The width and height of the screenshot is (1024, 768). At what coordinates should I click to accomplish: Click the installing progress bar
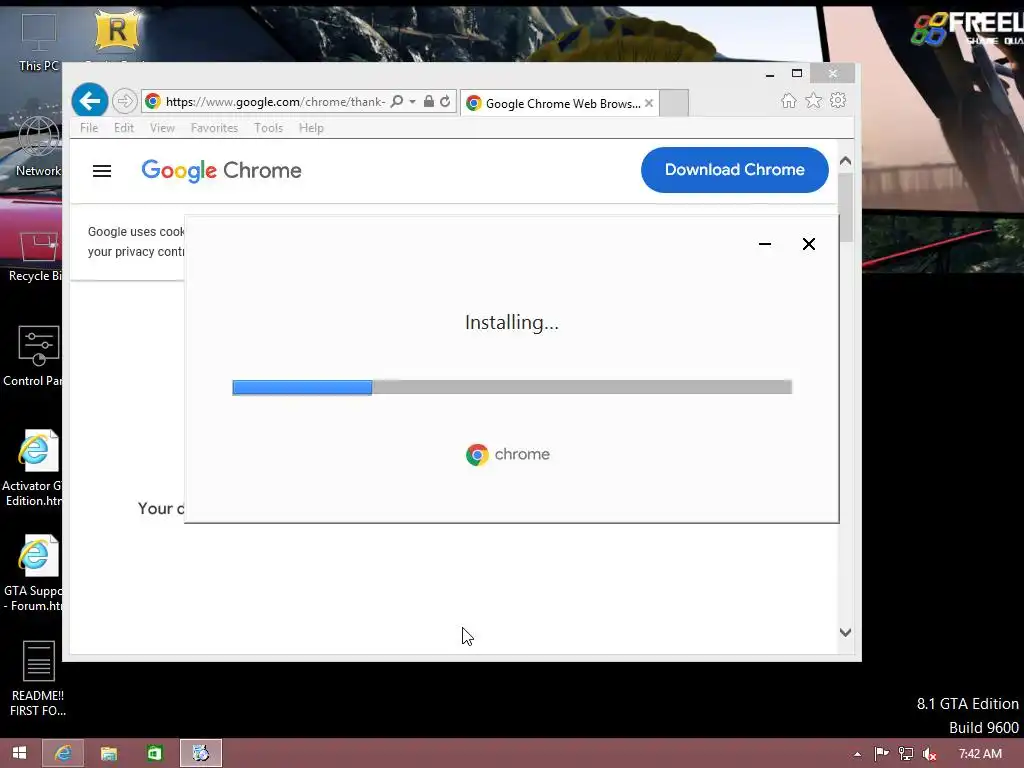(x=512, y=387)
